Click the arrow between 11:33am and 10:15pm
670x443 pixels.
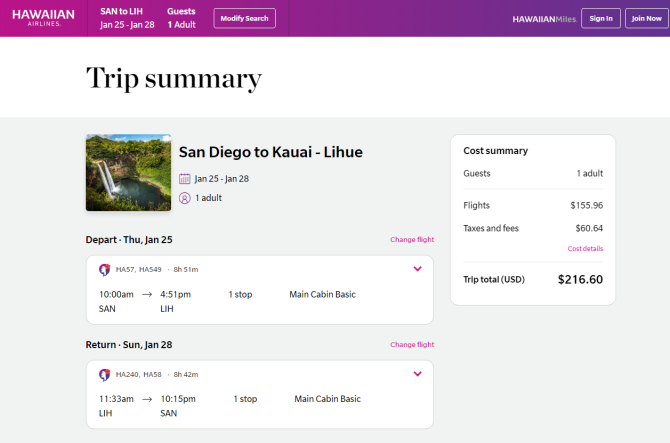coord(147,399)
